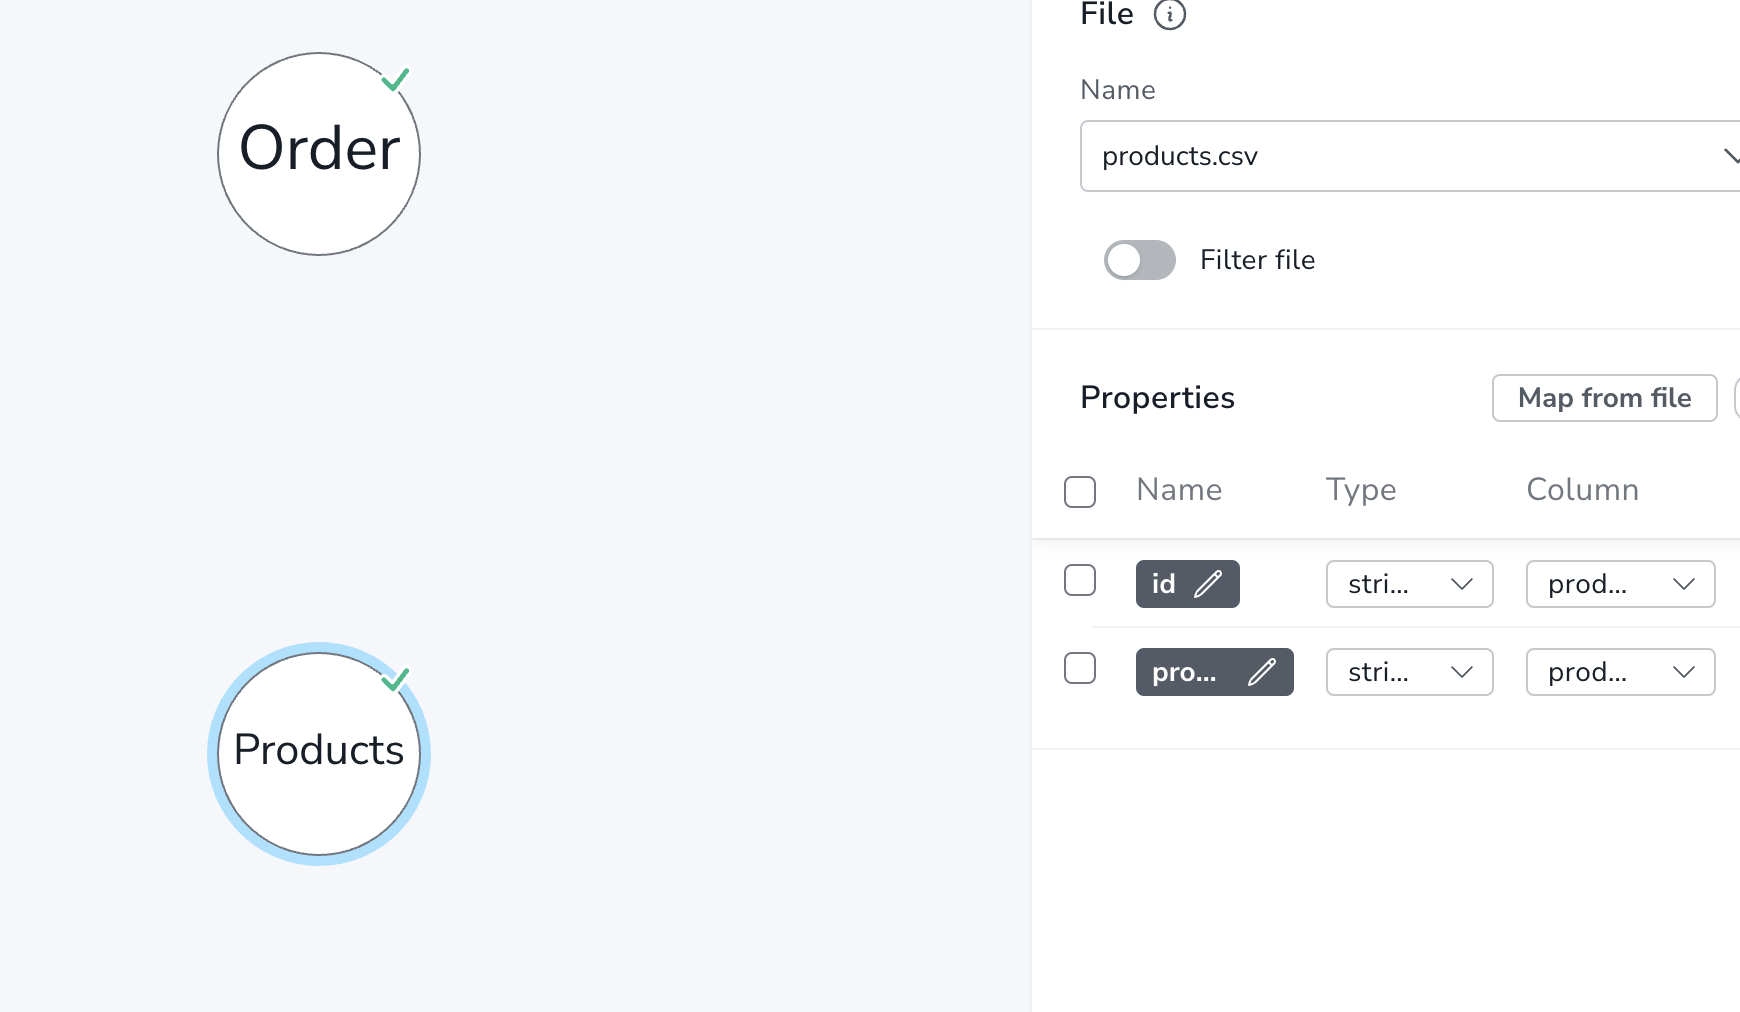The width and height of the screenshot is (1740, 1012).
Task: Click the pro... property tag
Action: [x=1215, y=672]
